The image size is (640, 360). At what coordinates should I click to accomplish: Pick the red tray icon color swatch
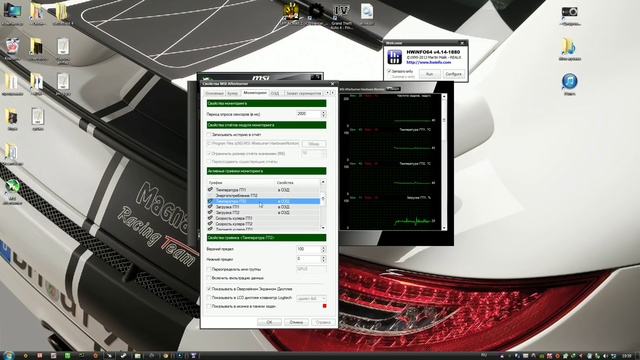tap(324, 306)
